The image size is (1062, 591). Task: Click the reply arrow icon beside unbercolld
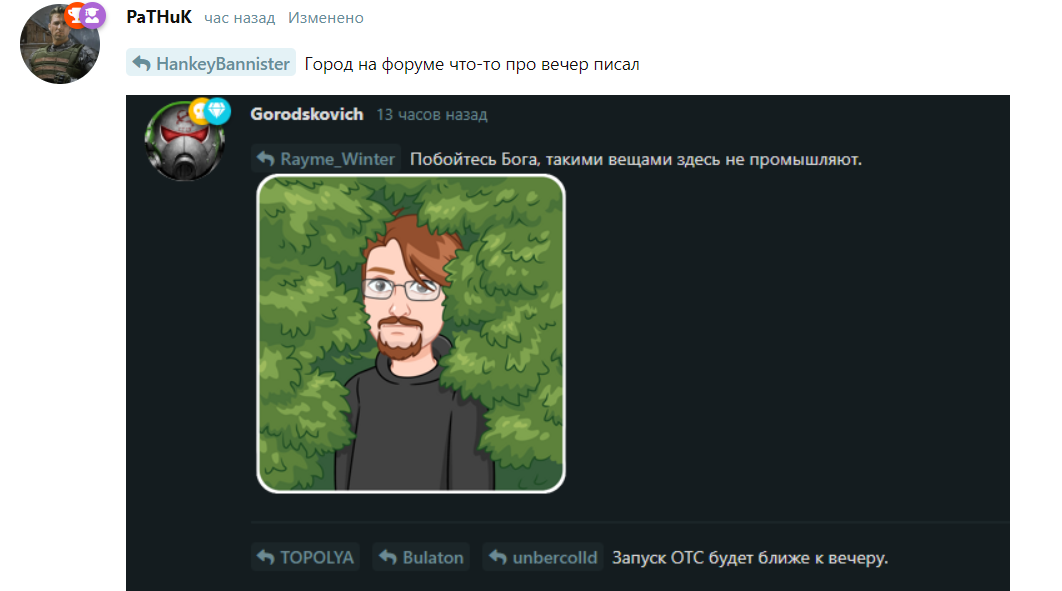[498, 557]
